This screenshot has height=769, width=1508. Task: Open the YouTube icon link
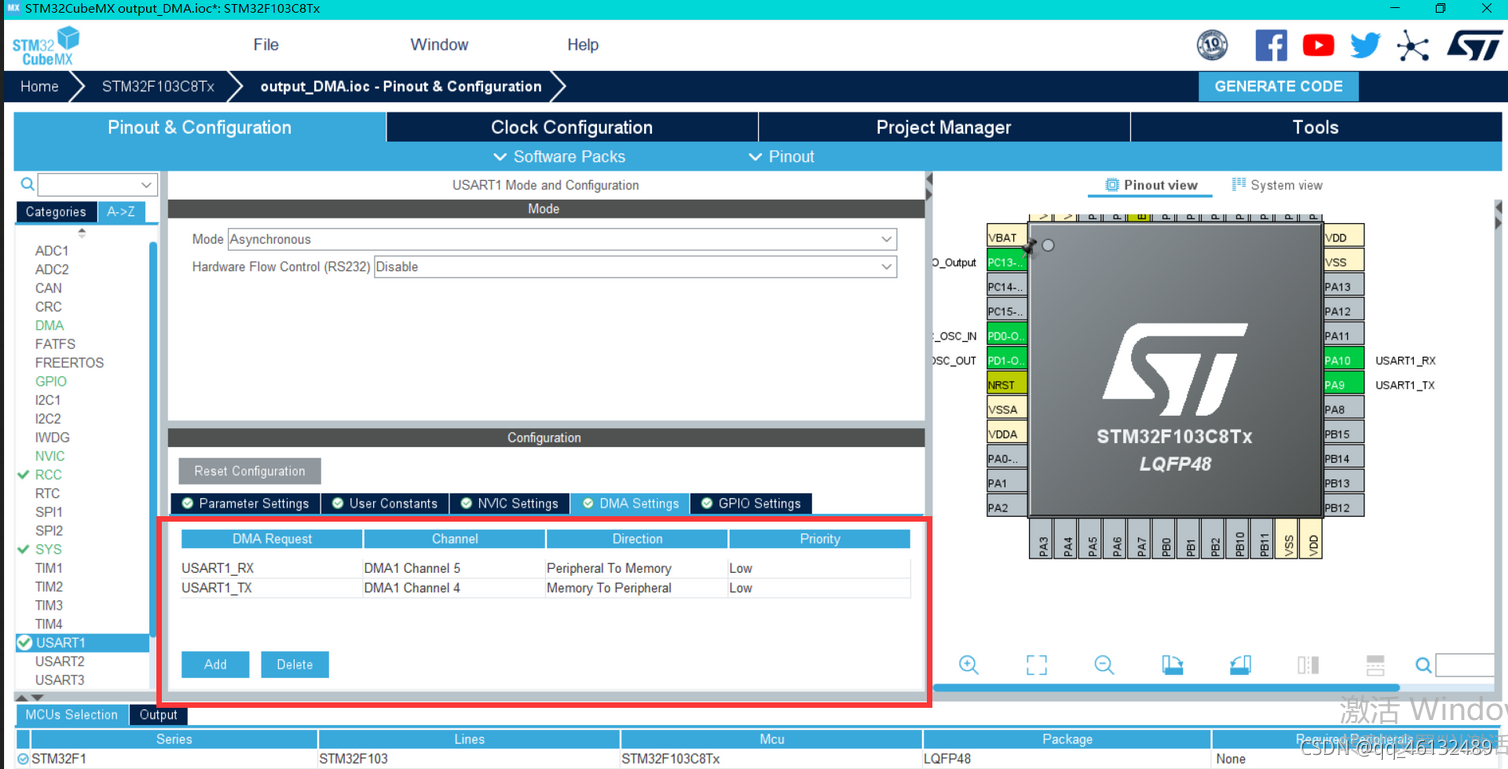1318,45
